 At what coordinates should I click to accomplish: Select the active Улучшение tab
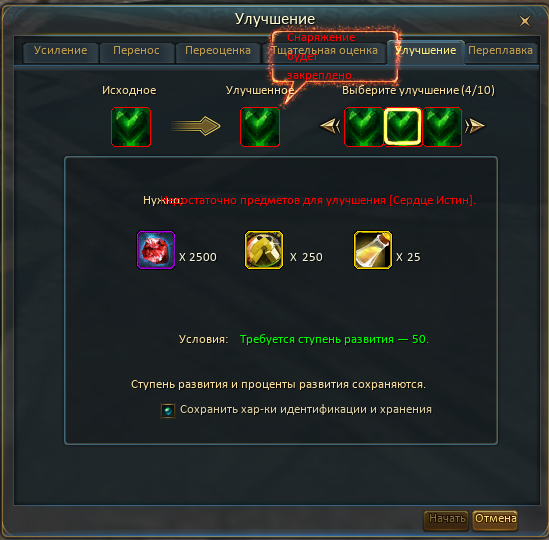pyautogui.click(x=426, y=52)
